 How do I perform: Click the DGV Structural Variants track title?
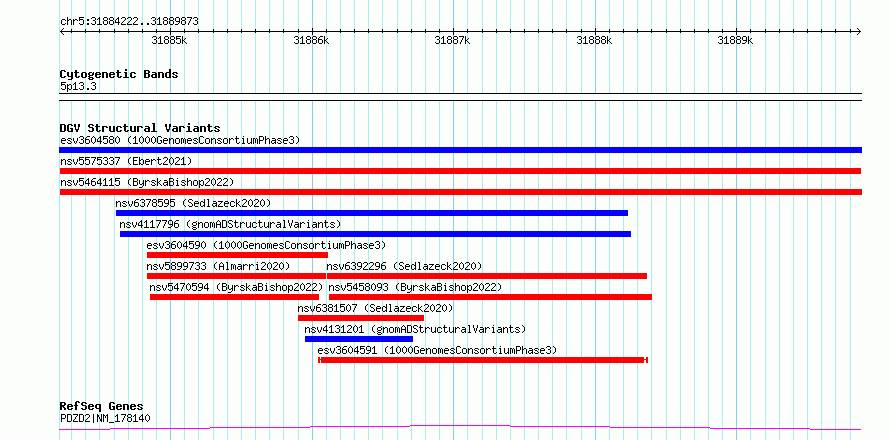(140, 128)
